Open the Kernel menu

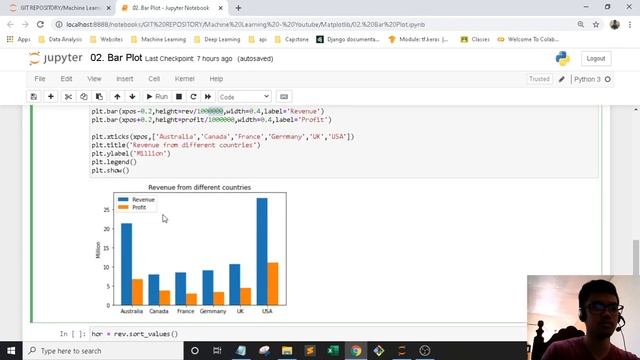pyautogui.click(x=184, y=79)
